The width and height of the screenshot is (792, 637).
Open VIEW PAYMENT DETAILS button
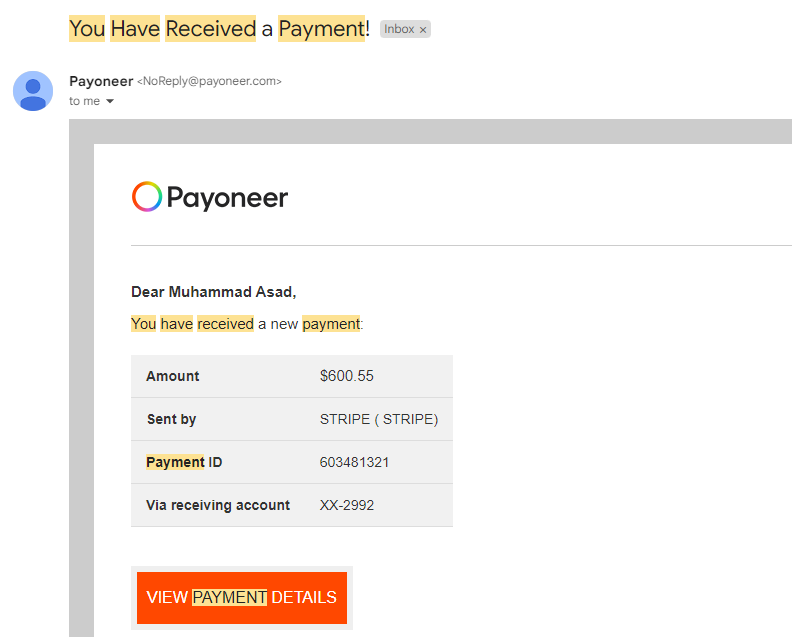(x=241, y=598)
